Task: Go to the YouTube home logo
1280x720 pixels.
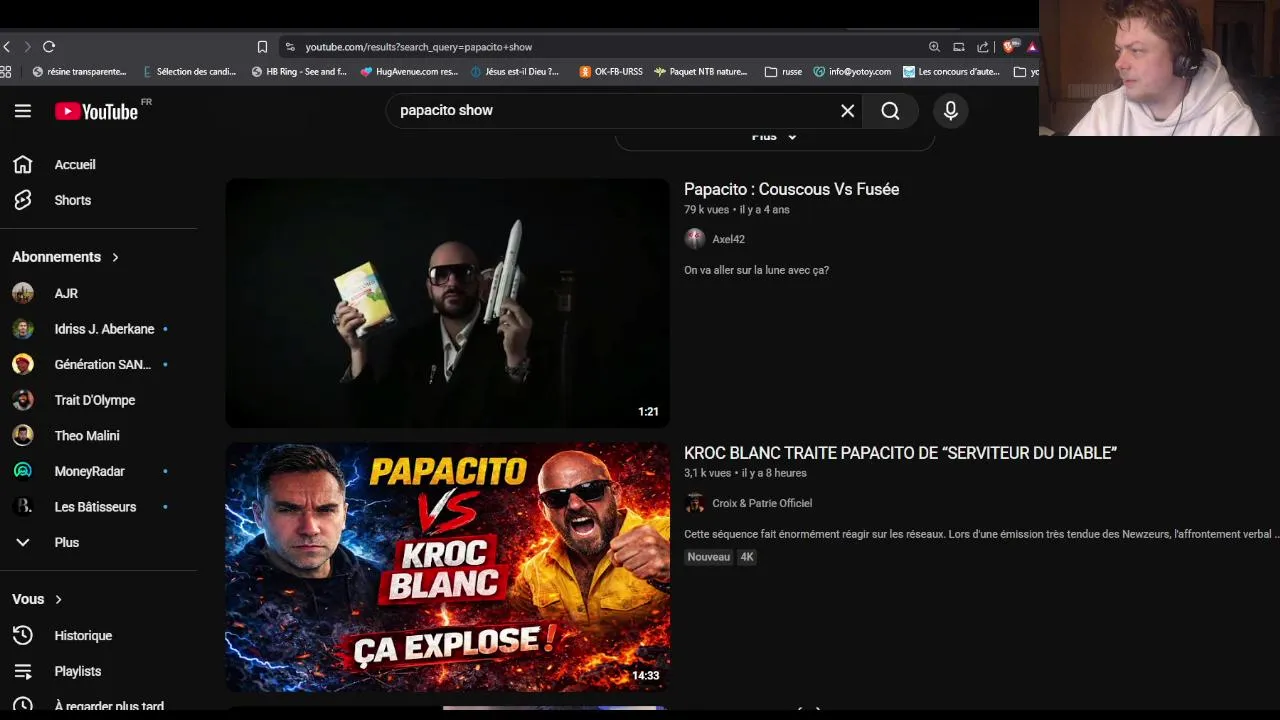Action: 96,111
